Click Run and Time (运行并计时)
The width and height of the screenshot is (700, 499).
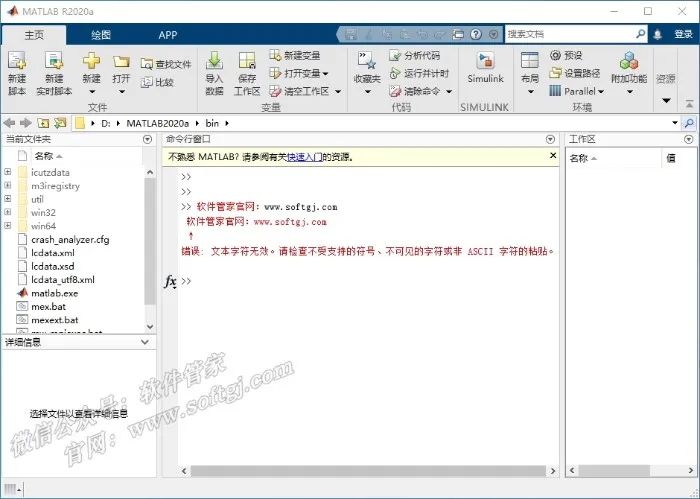click(419, 73)
